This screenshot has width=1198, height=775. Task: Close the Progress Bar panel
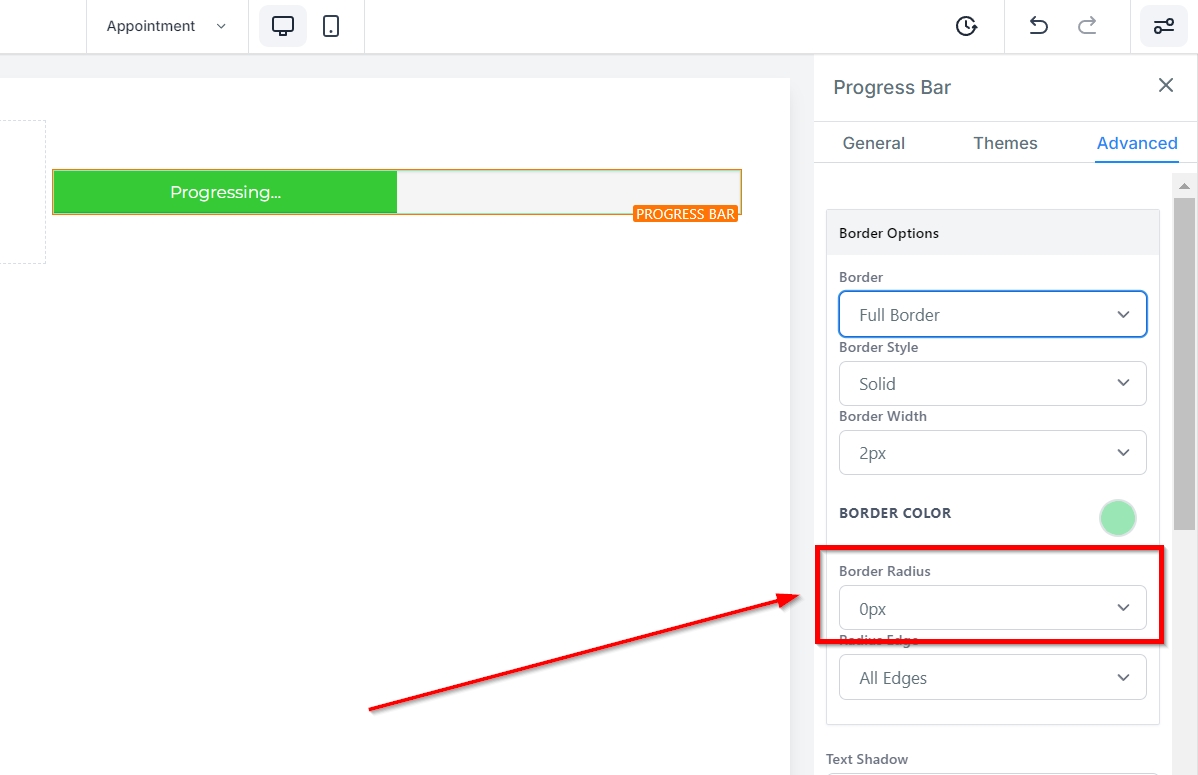tap(1165, 86)
